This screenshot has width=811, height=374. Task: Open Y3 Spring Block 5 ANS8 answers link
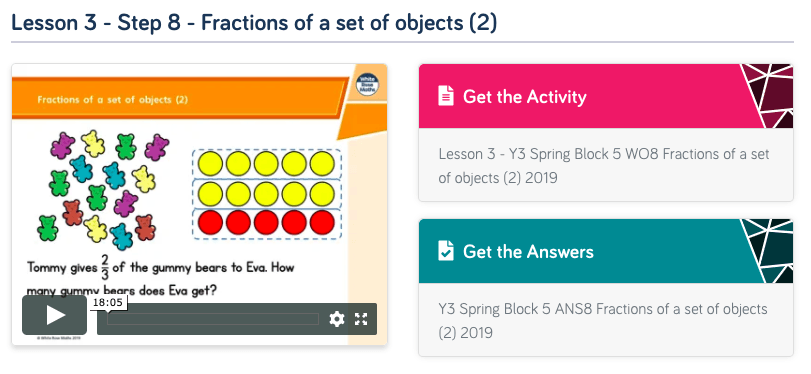click(x=603, y=320)
